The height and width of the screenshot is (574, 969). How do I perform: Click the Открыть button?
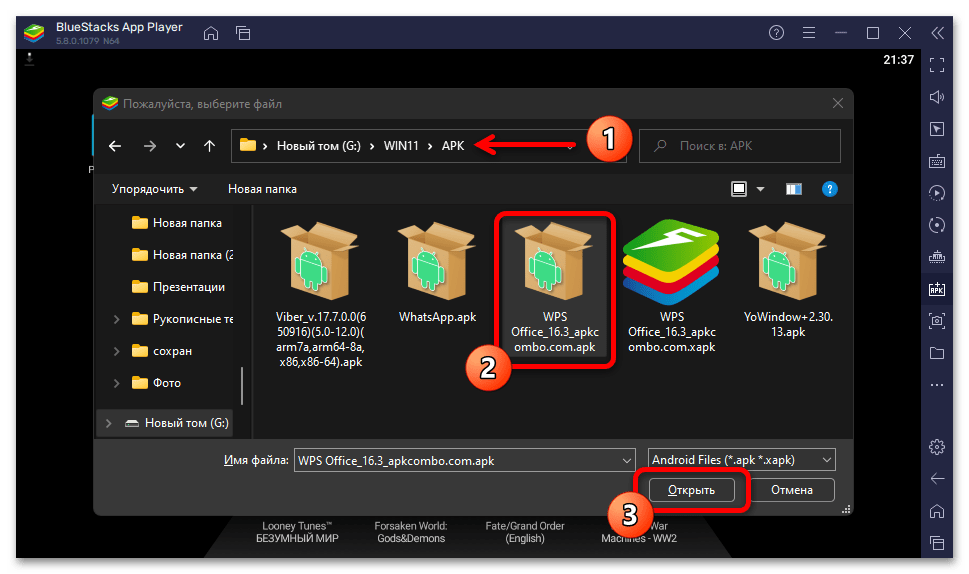pyautogui.click(x=692, y=490)
